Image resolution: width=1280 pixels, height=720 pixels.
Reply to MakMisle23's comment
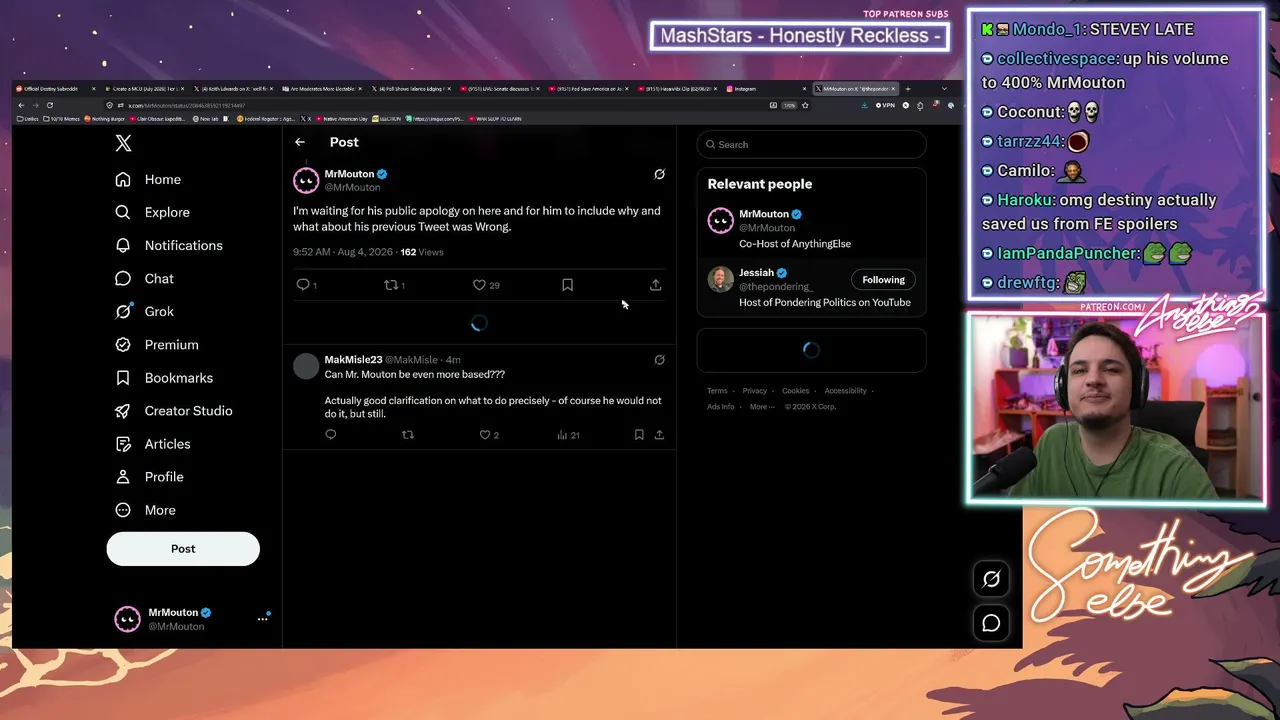coord(331,435)
